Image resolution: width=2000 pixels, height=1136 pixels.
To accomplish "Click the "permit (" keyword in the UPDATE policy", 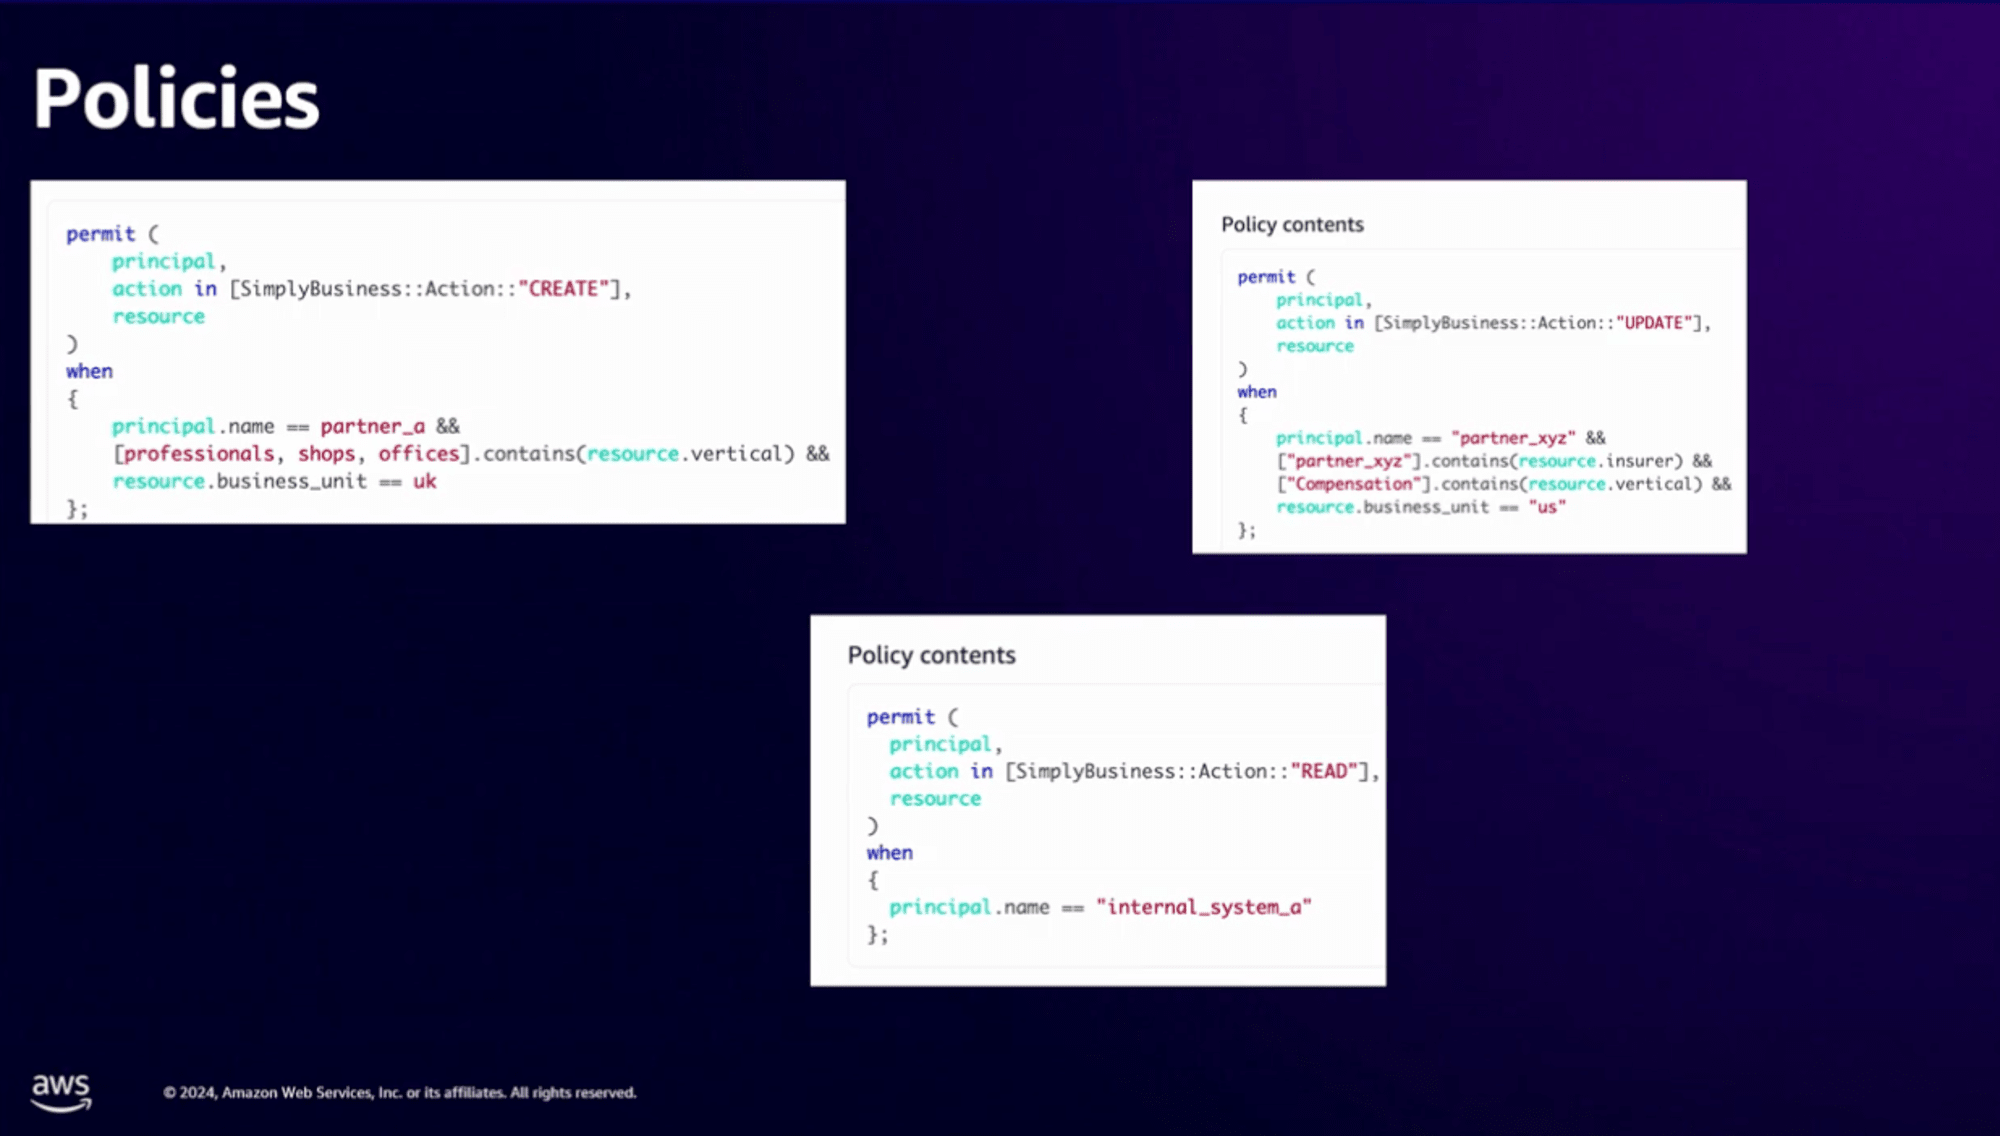I will [x=1276, y=277].
